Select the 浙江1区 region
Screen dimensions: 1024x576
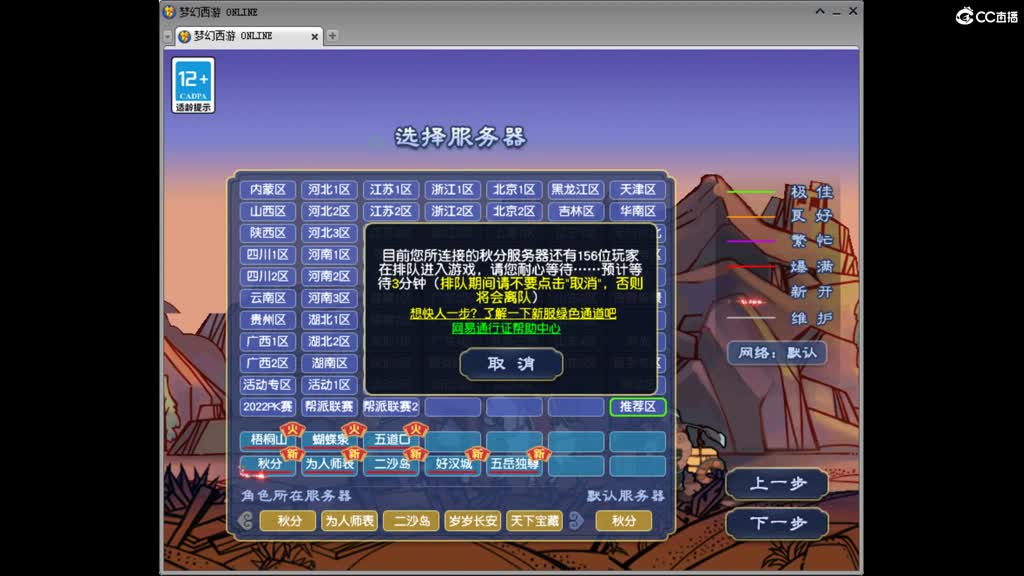tap(452, 189)
